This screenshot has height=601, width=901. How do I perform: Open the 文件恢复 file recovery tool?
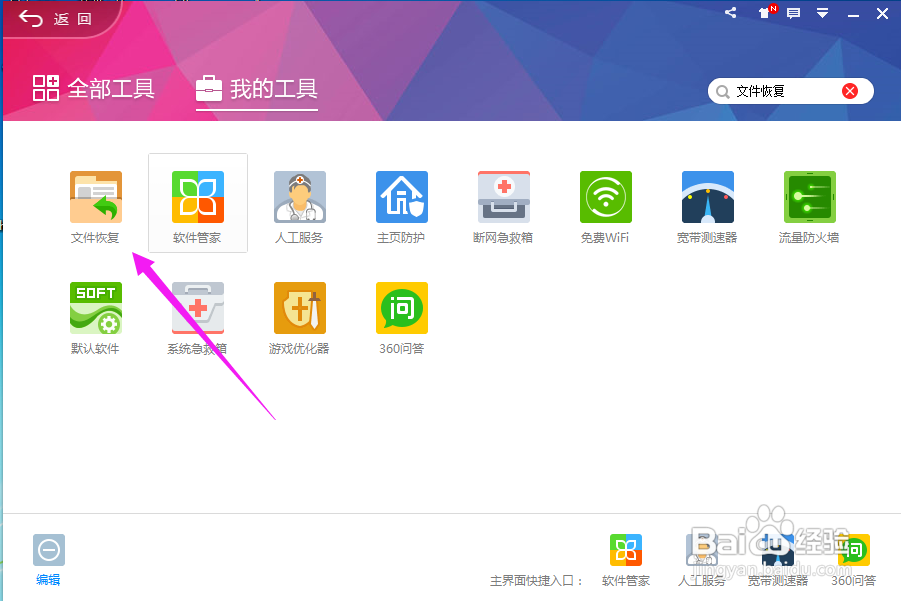[95, 197]
